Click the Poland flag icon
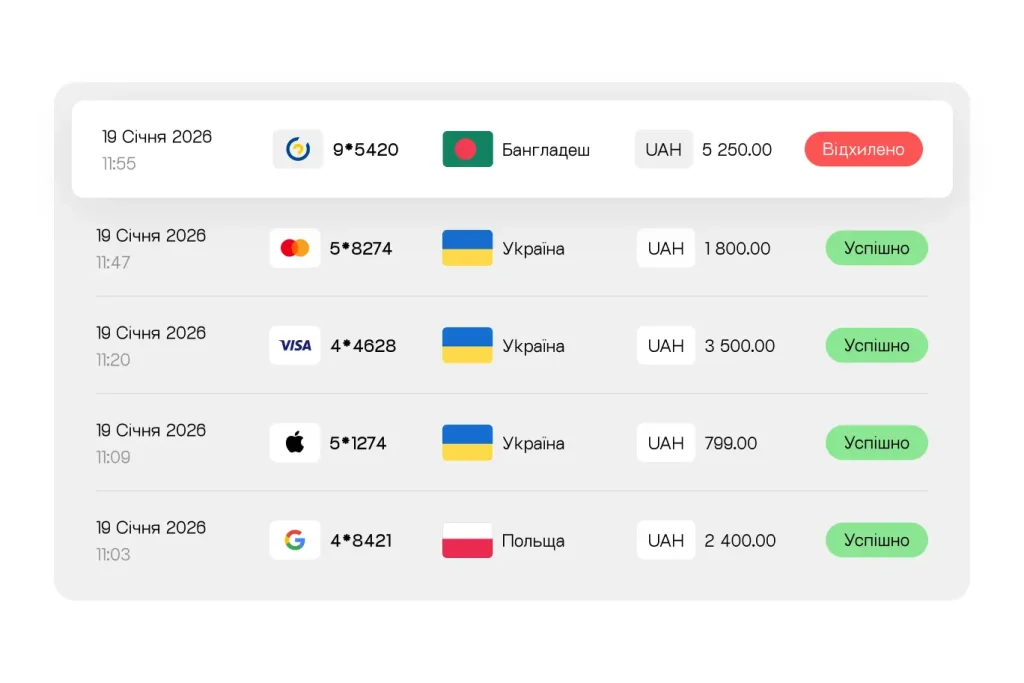The height and width of the screenshot is (683, 1024). pos(467,541)
